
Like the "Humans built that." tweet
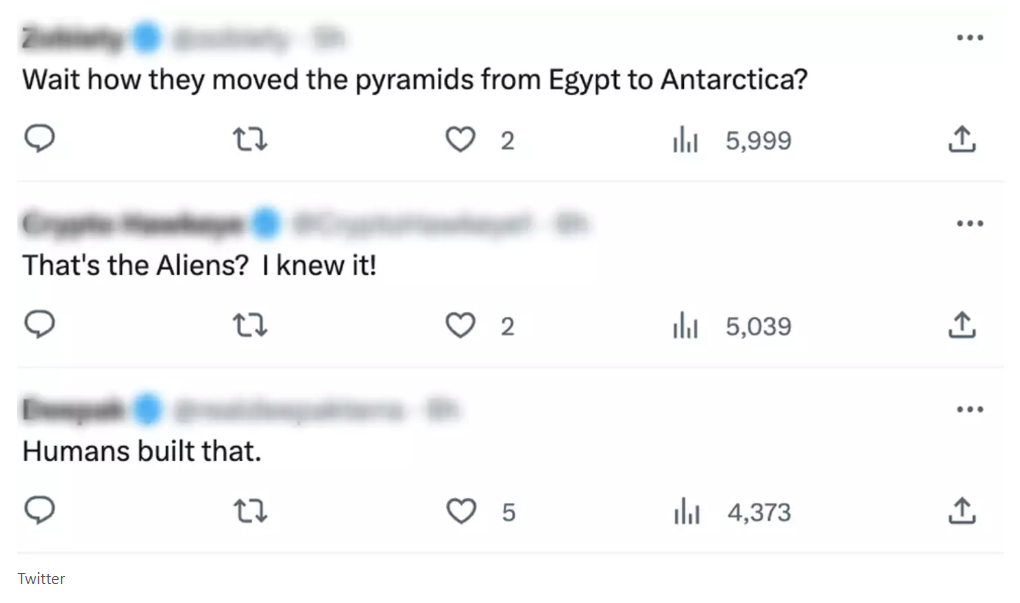pyautogui.click(x=460, y=512)
